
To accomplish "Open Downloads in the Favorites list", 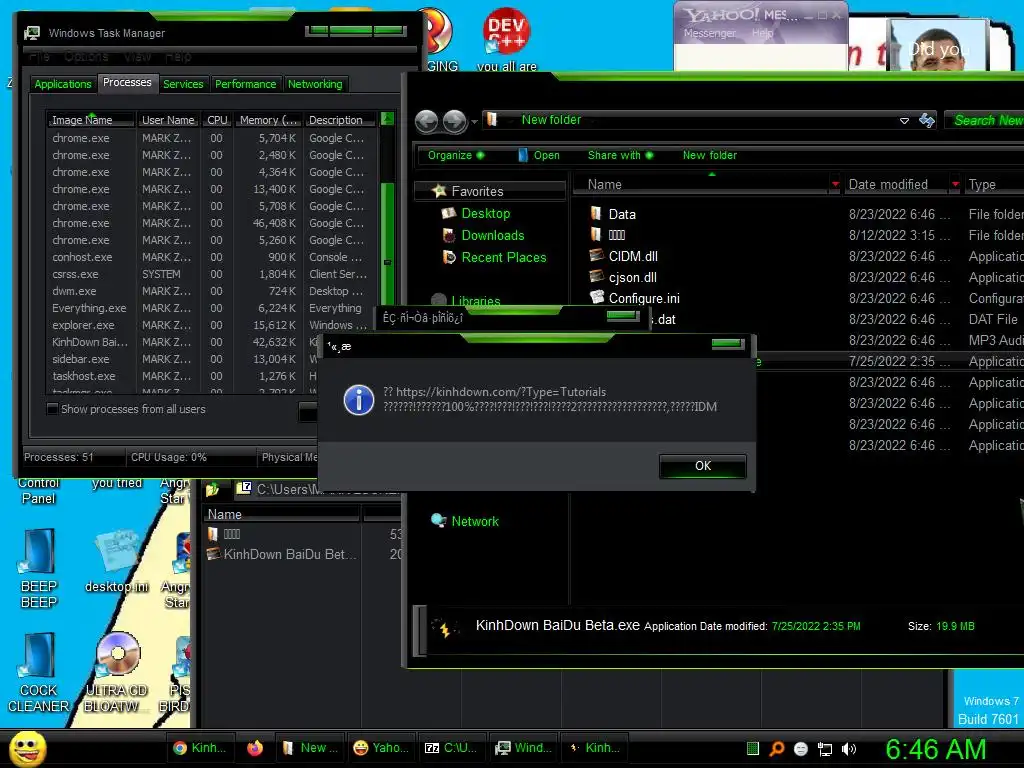I will pyautogui.click(x=492, y=236).
